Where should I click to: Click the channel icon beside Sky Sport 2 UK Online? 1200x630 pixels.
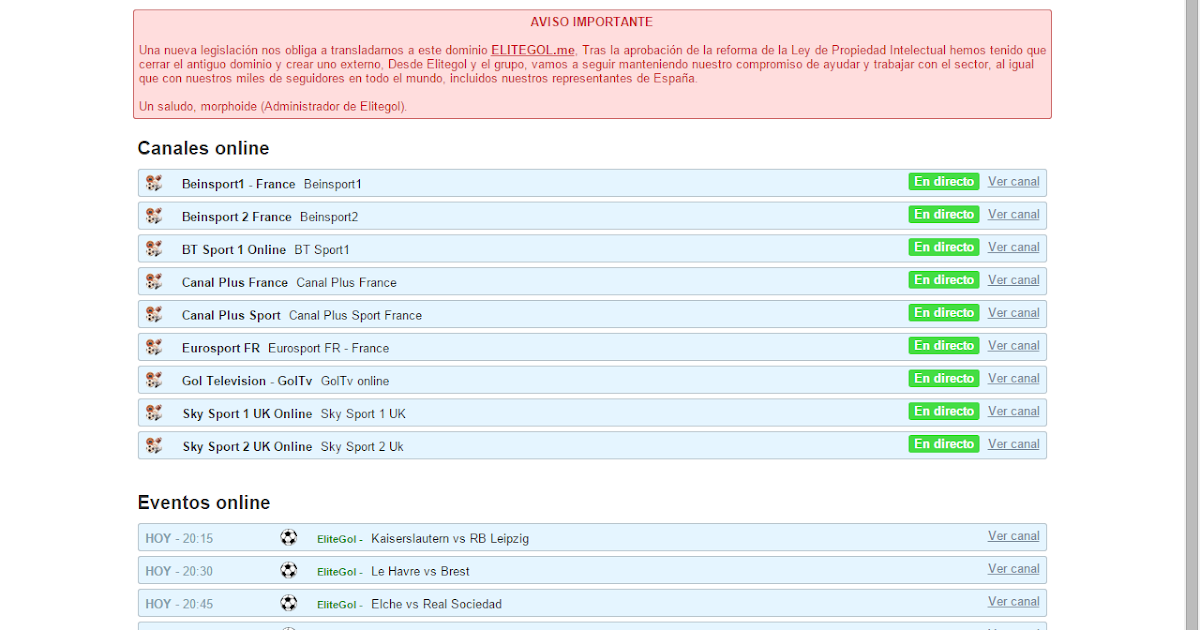pyautogui.click(x=153, y=446)
